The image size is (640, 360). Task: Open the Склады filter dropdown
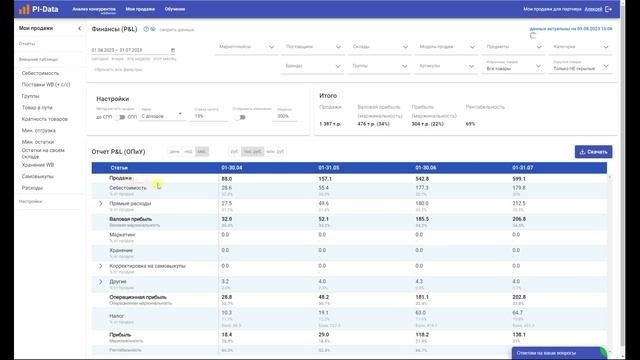pos(380,47)
